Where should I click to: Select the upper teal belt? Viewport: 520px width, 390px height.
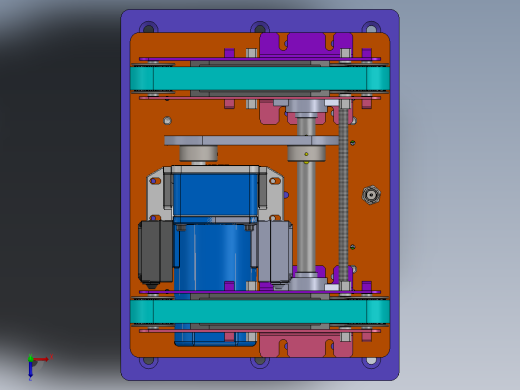click(x=260, y=78)
